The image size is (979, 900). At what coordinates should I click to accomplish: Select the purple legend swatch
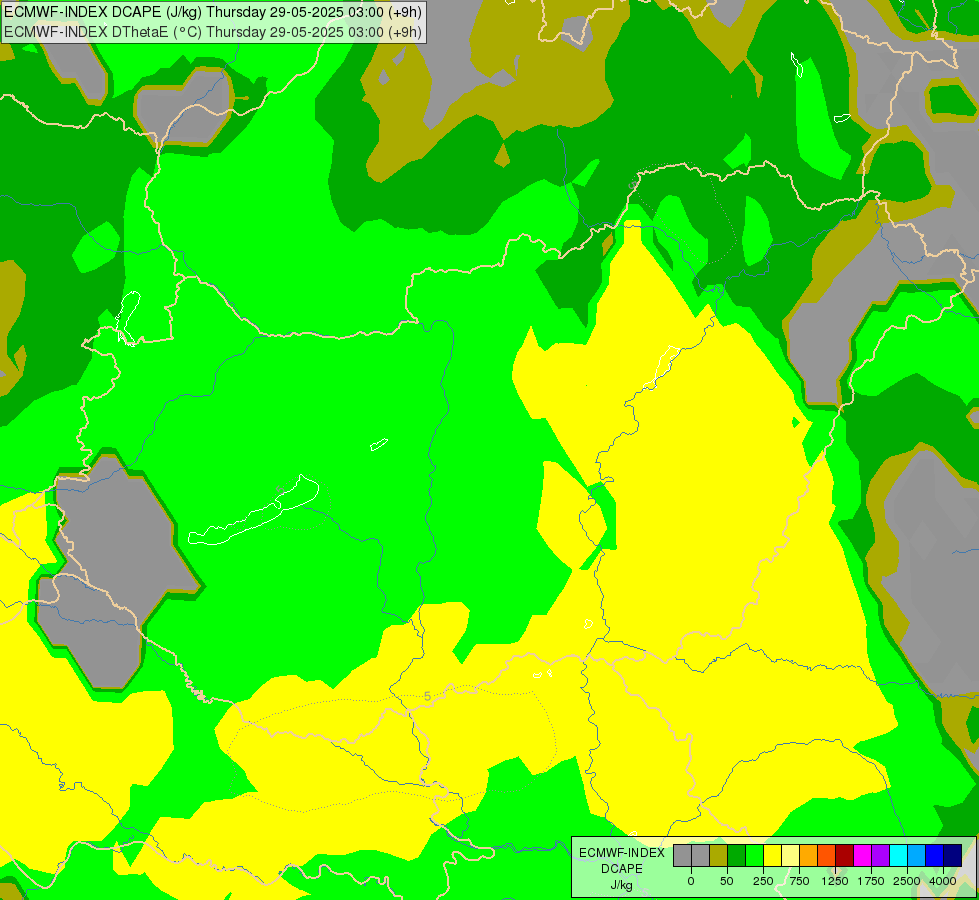881,856
